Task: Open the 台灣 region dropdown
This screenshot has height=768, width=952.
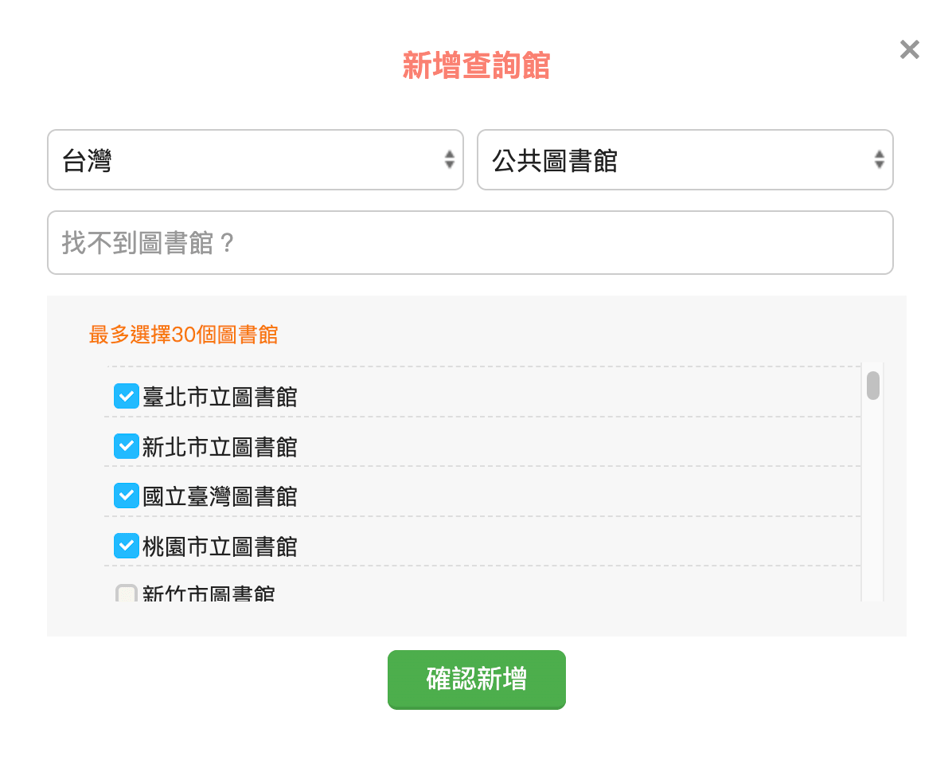Action: [x=255, y=160]
